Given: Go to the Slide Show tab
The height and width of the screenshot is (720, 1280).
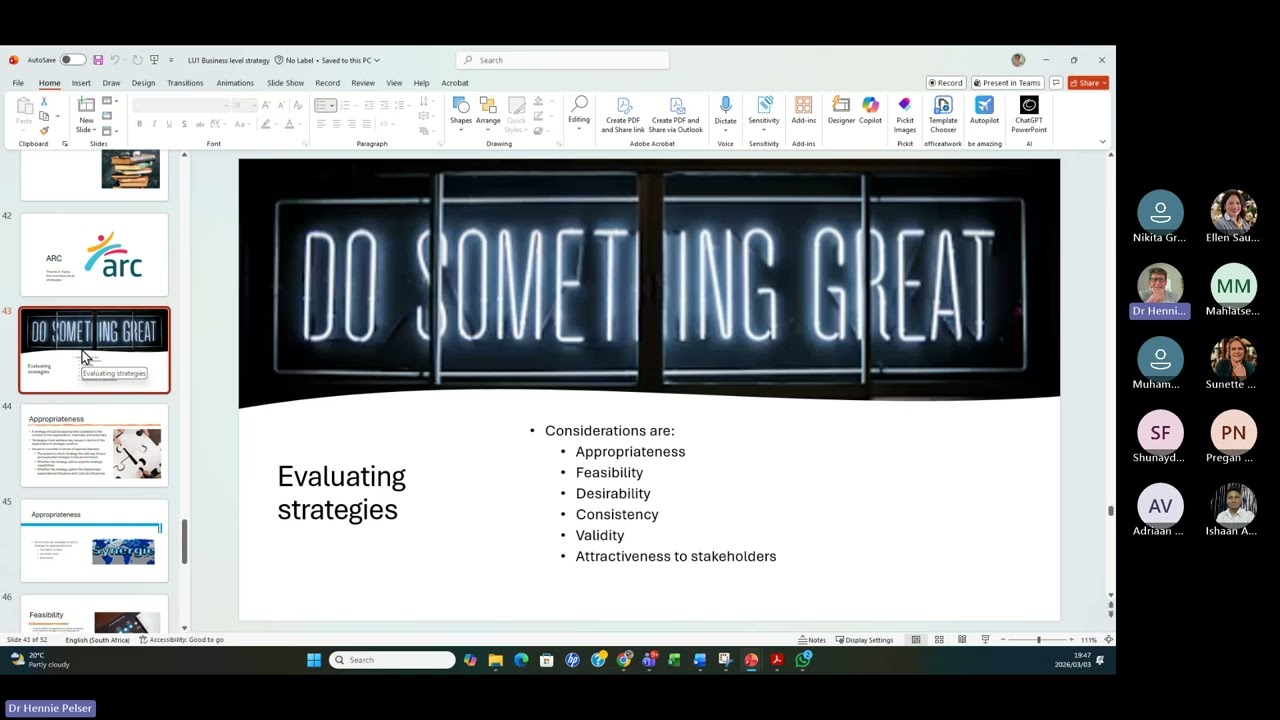Looking at the screenshot, I should [x=285, y=83].
